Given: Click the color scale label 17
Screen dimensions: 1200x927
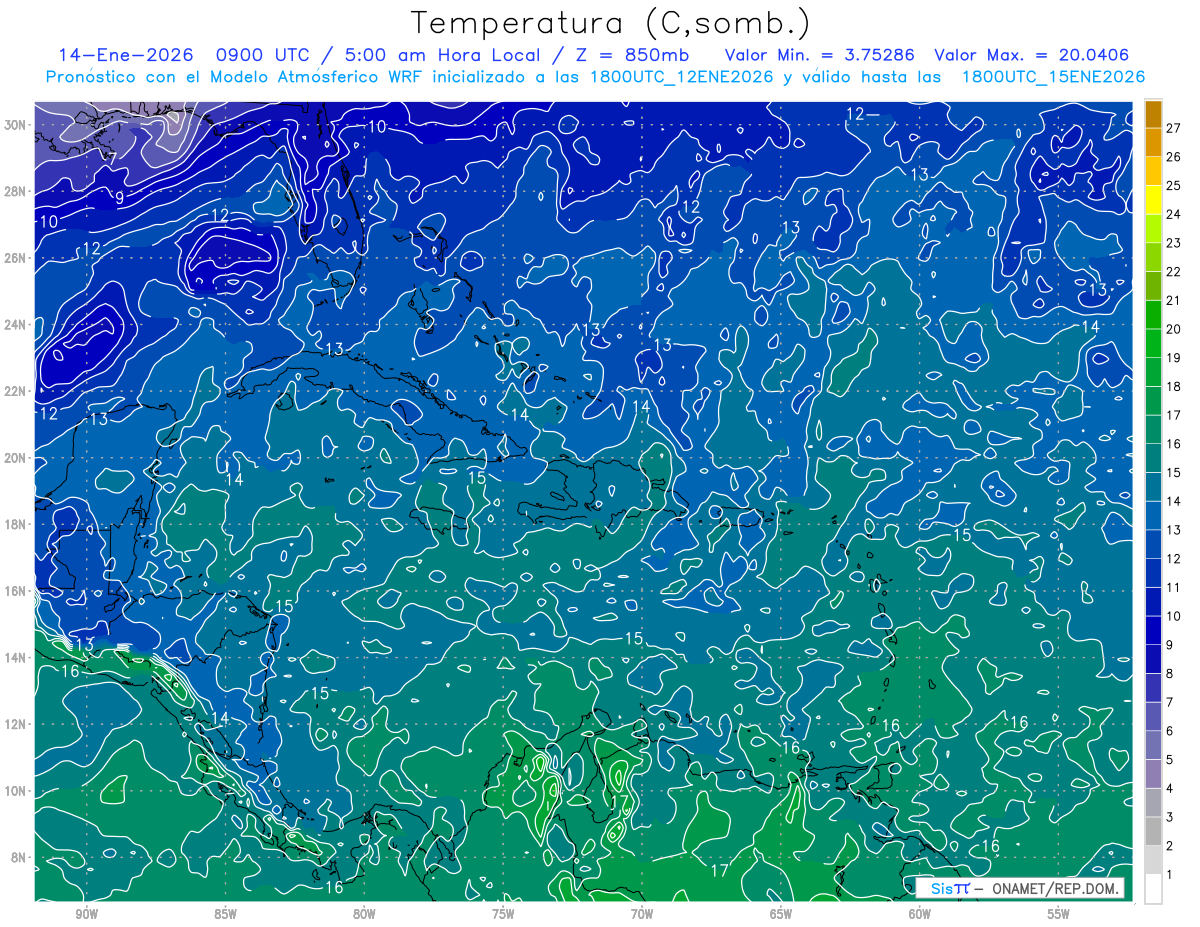Looking at the screenshot, I should pos(1173,415).
